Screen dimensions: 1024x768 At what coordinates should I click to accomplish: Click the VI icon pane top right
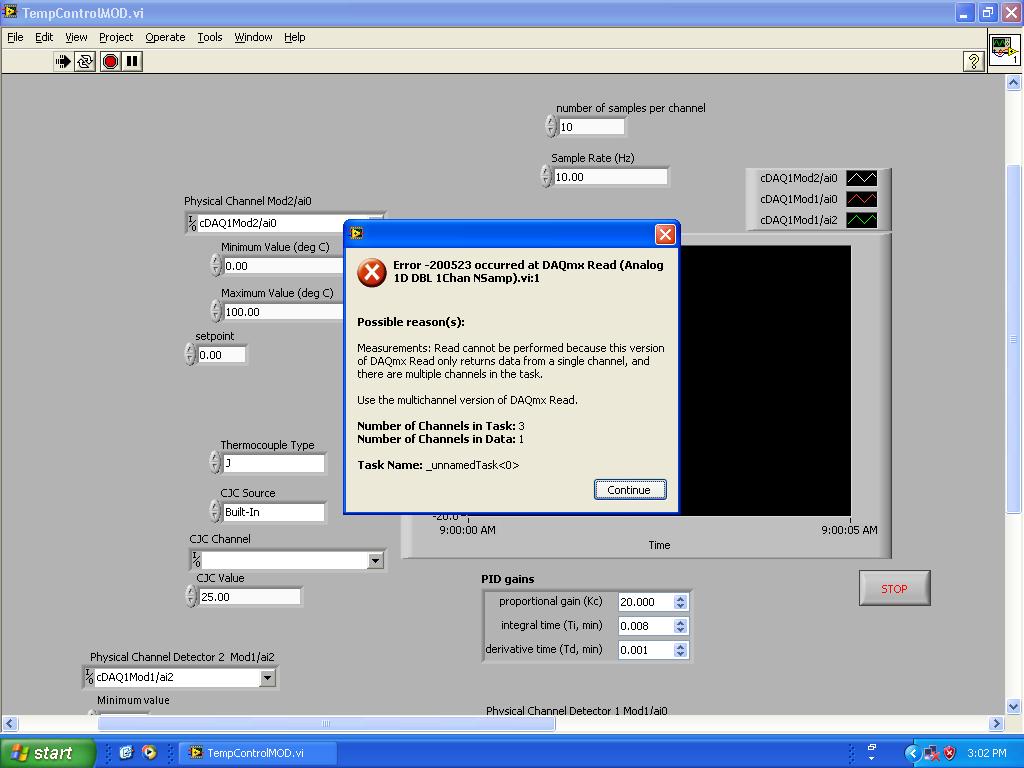click(1004, 50)
